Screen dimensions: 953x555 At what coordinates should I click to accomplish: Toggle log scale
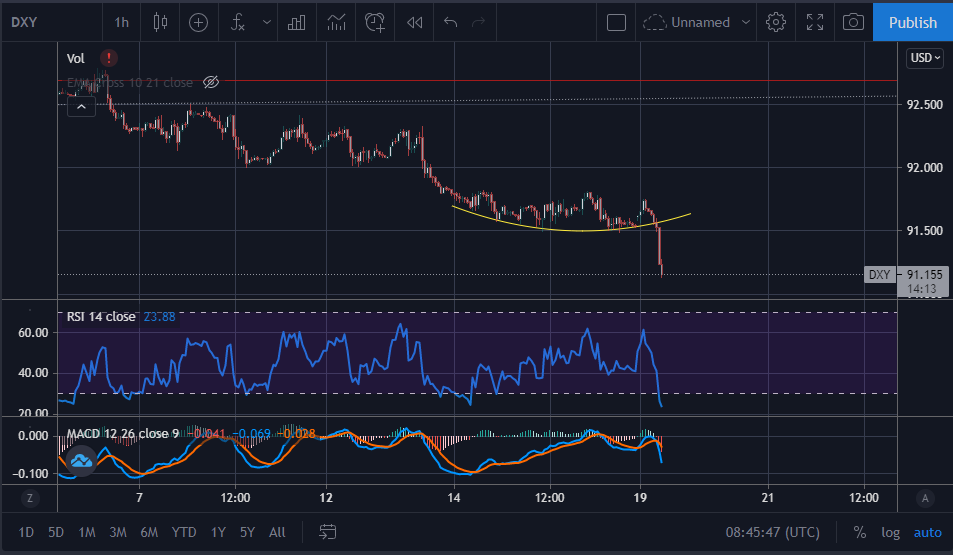890,533
